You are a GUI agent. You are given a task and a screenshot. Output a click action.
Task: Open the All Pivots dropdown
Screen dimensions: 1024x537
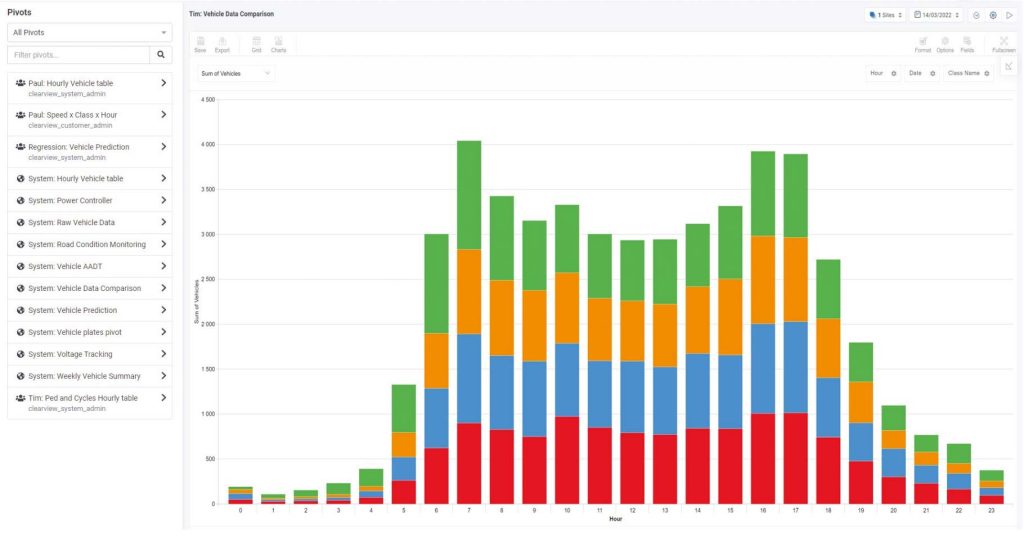pos(89,32)
